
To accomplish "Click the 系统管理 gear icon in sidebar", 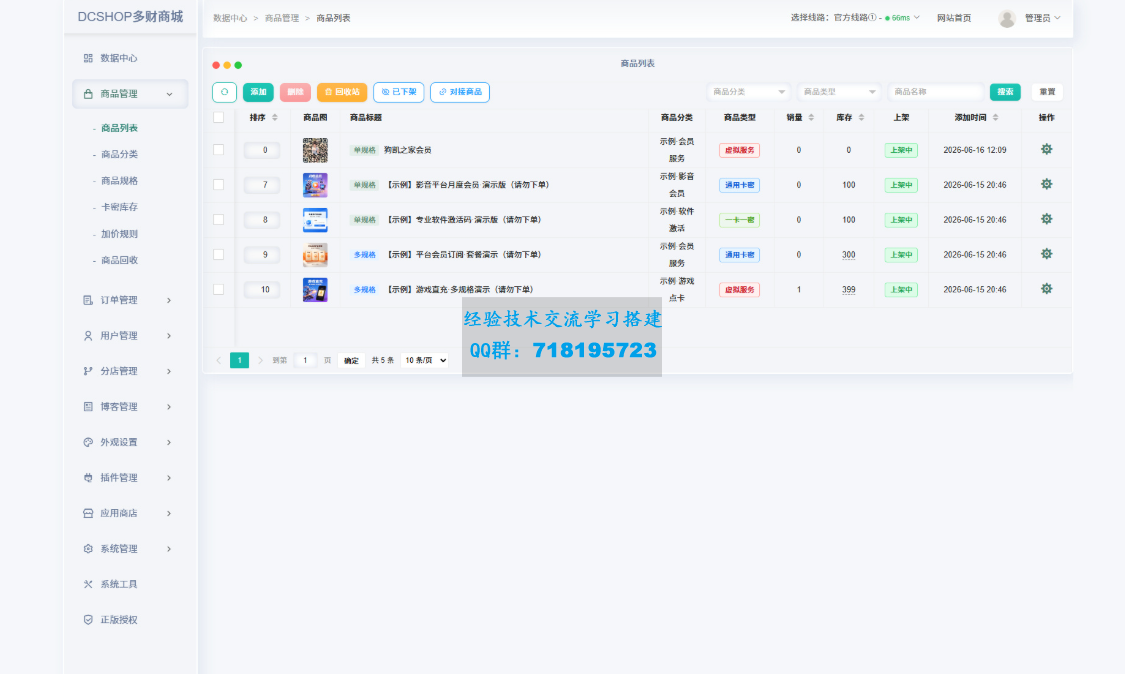I will click(88, 548).
